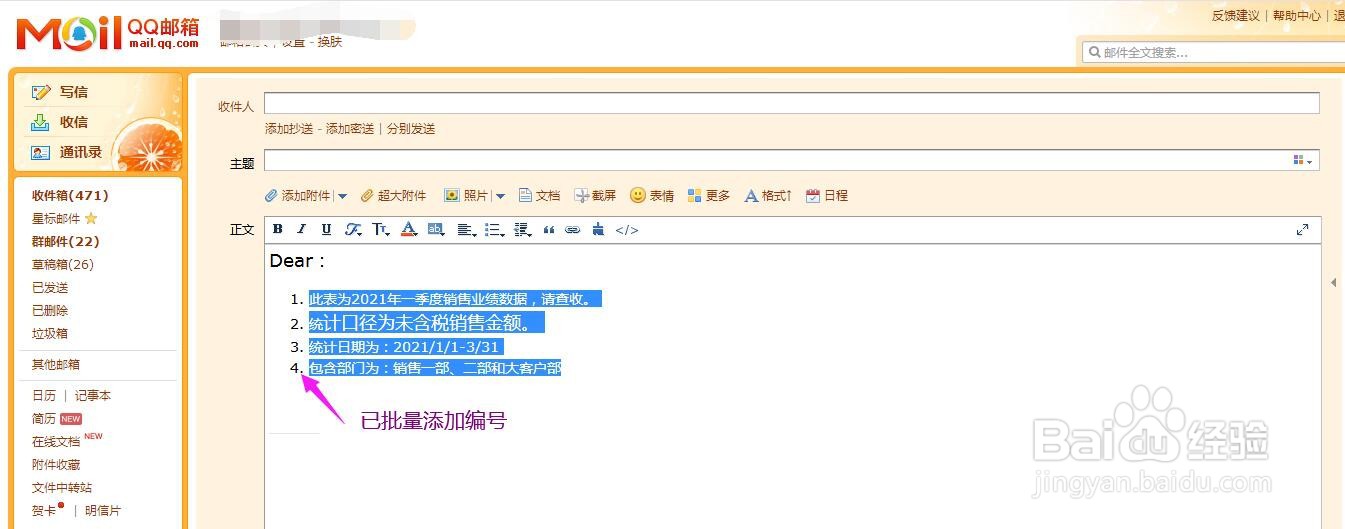Open 表情 emoji picker

pos(652,196)
